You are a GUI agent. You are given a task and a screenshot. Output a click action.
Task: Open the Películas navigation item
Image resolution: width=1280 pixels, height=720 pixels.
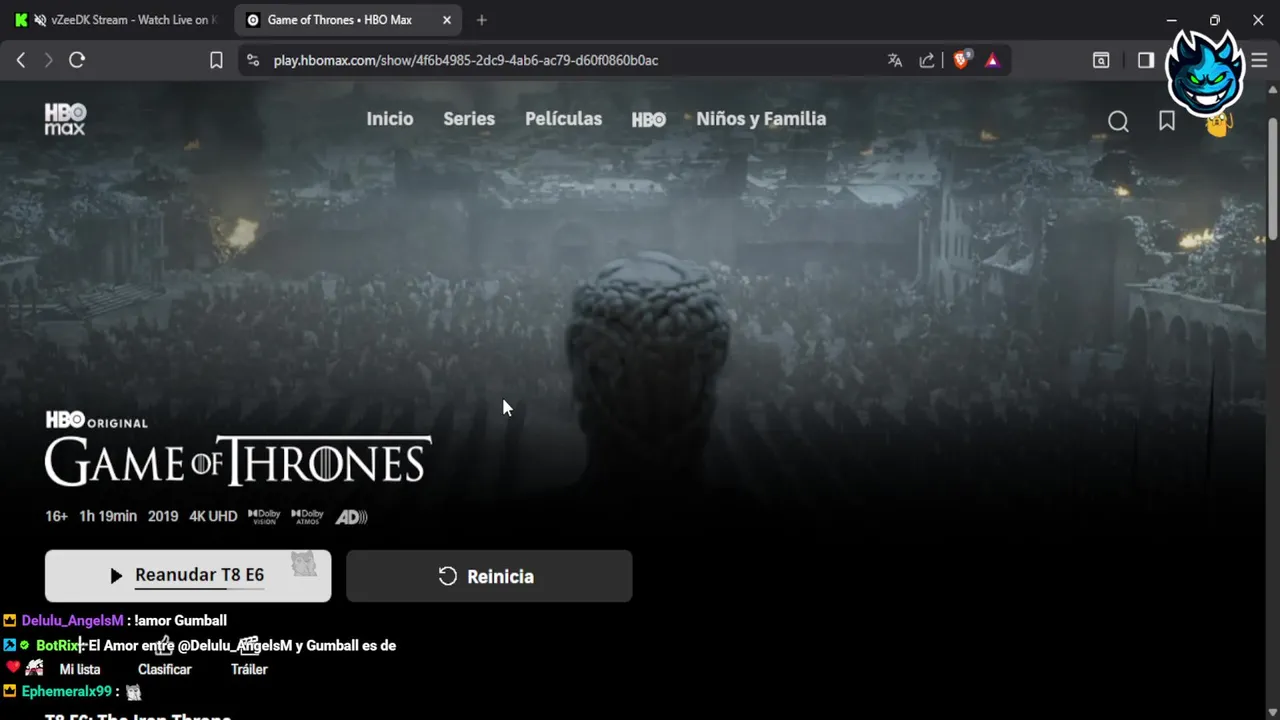point(564,119)
